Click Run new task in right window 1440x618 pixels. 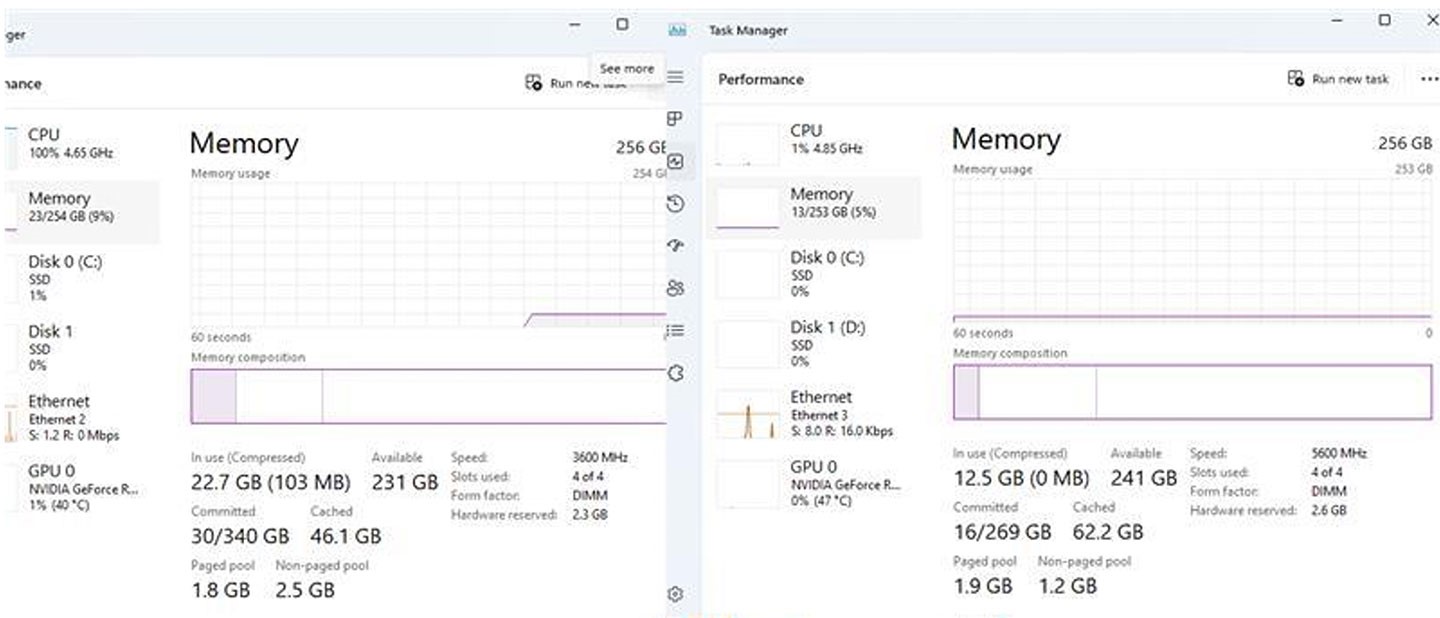[1340, 78]
